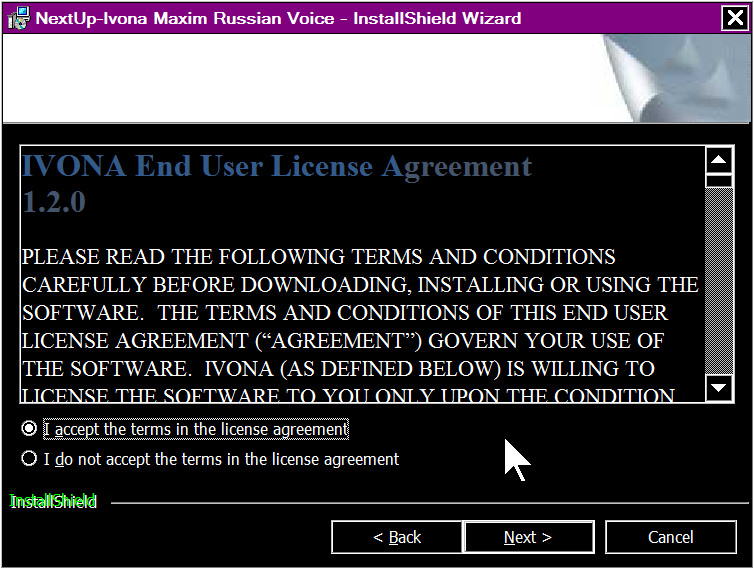Click the license scrollbar track below thumb

[718, 281]
